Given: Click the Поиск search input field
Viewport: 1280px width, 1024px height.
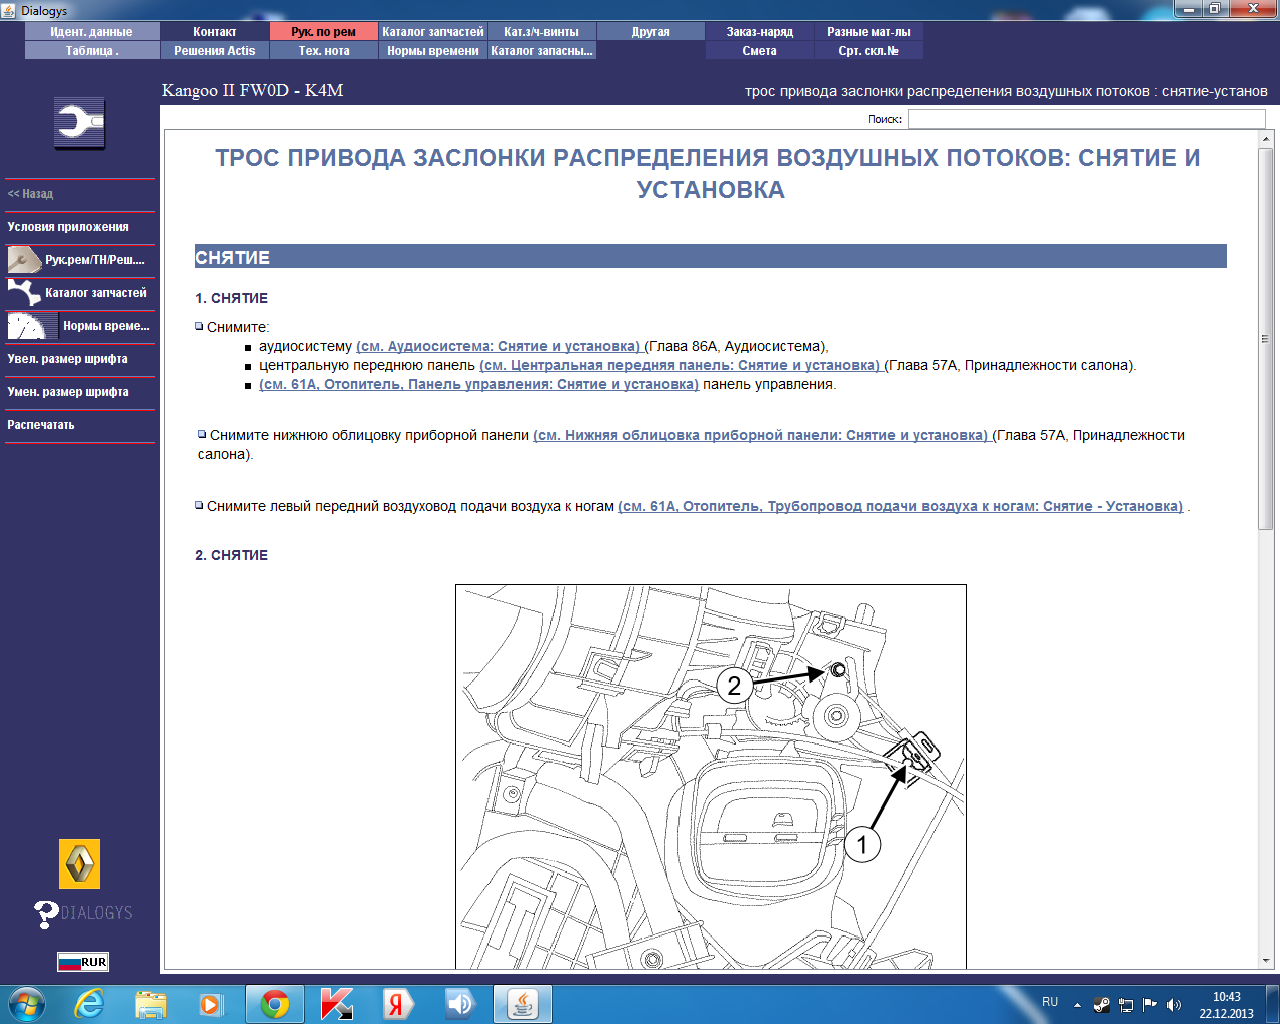Looking at the screenshot, I should [1086, 119].
